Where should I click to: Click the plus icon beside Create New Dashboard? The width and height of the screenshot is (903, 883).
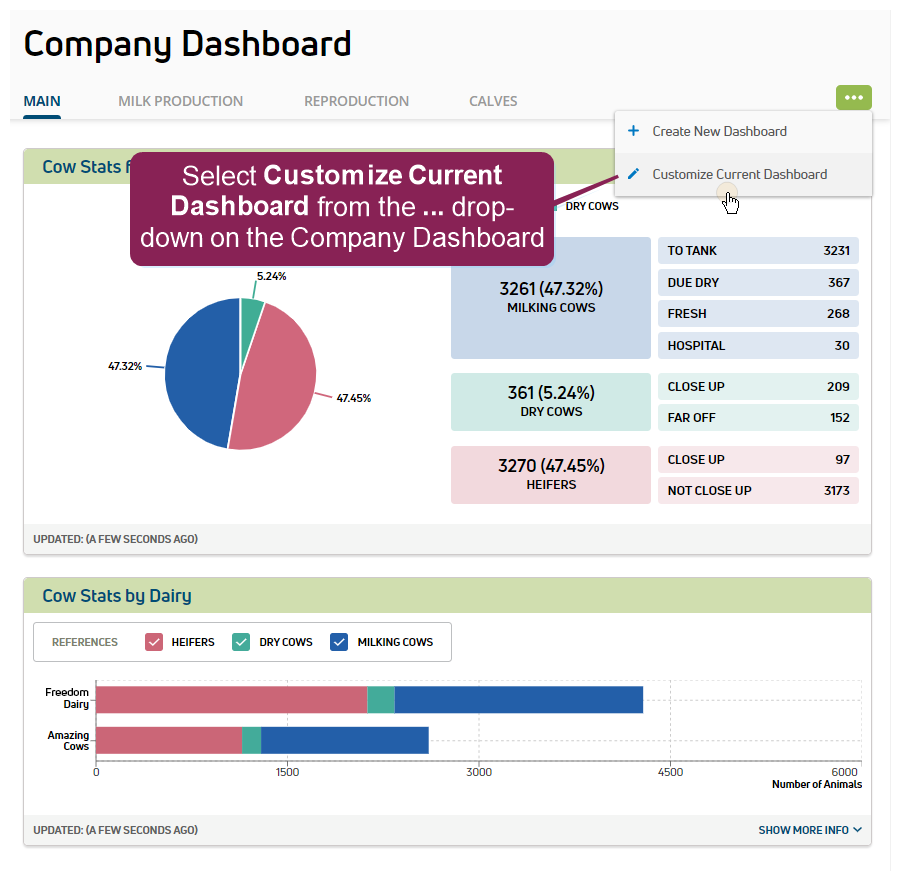[x=633, y=131]
